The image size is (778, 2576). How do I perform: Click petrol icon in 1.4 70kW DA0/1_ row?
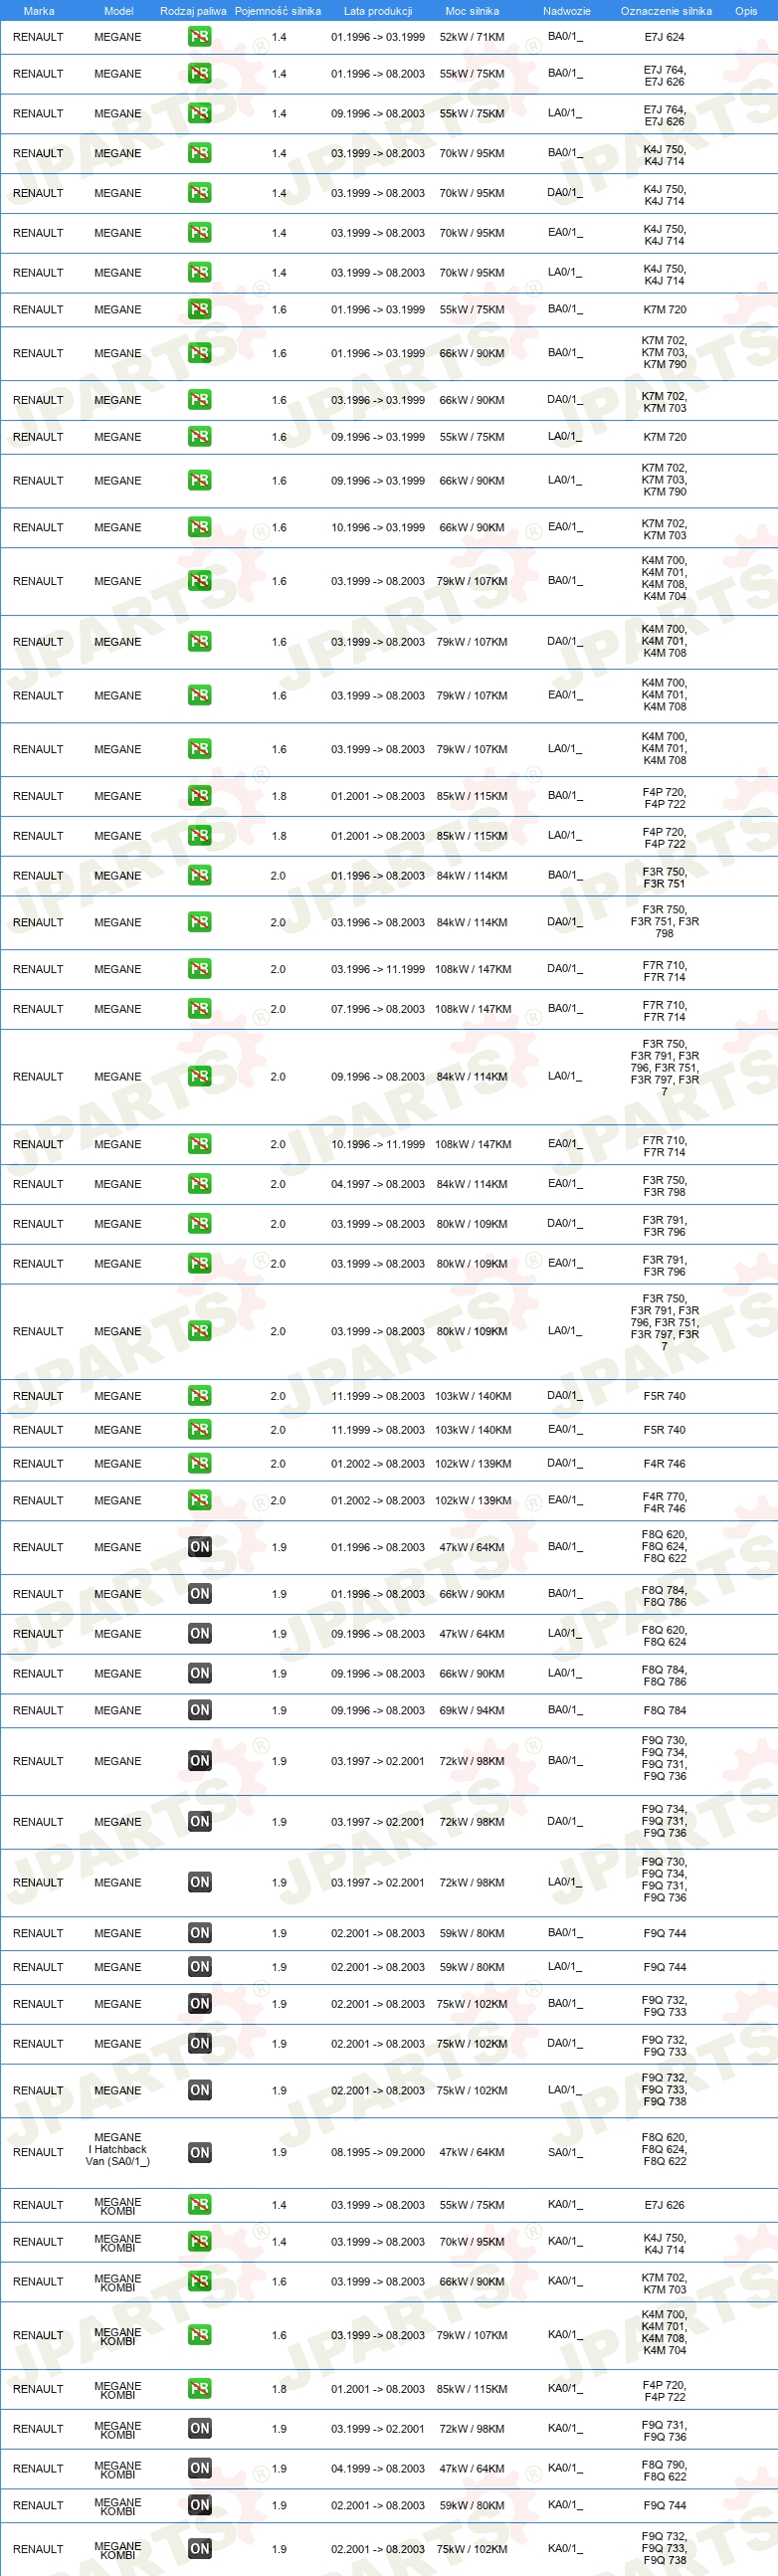pyautogui.click(x=199, y=193)
